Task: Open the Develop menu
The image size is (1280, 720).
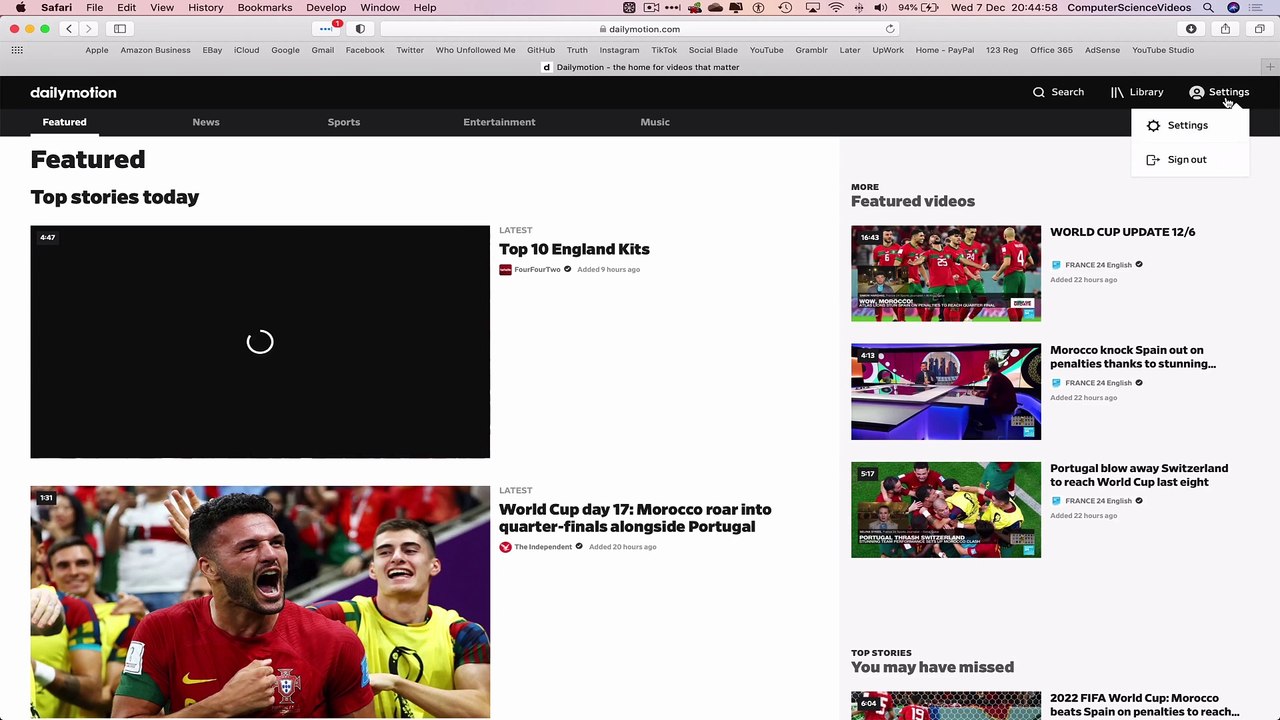Action: pyautogui.click(x=326, y=8)
